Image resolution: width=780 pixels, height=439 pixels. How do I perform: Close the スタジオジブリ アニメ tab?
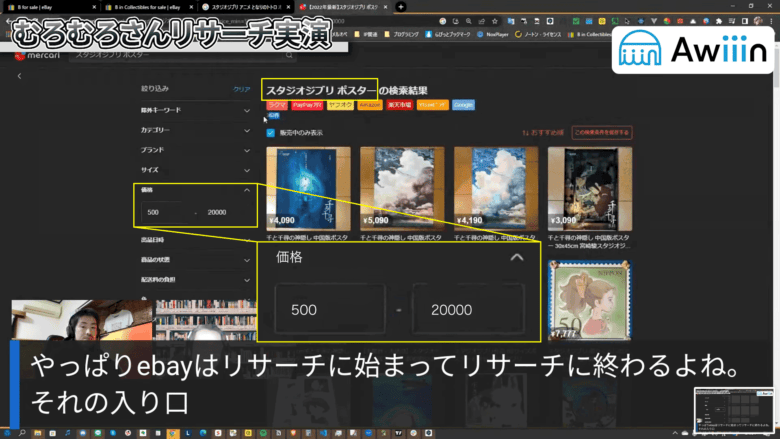pyautogui.click(x=288, y=7)
